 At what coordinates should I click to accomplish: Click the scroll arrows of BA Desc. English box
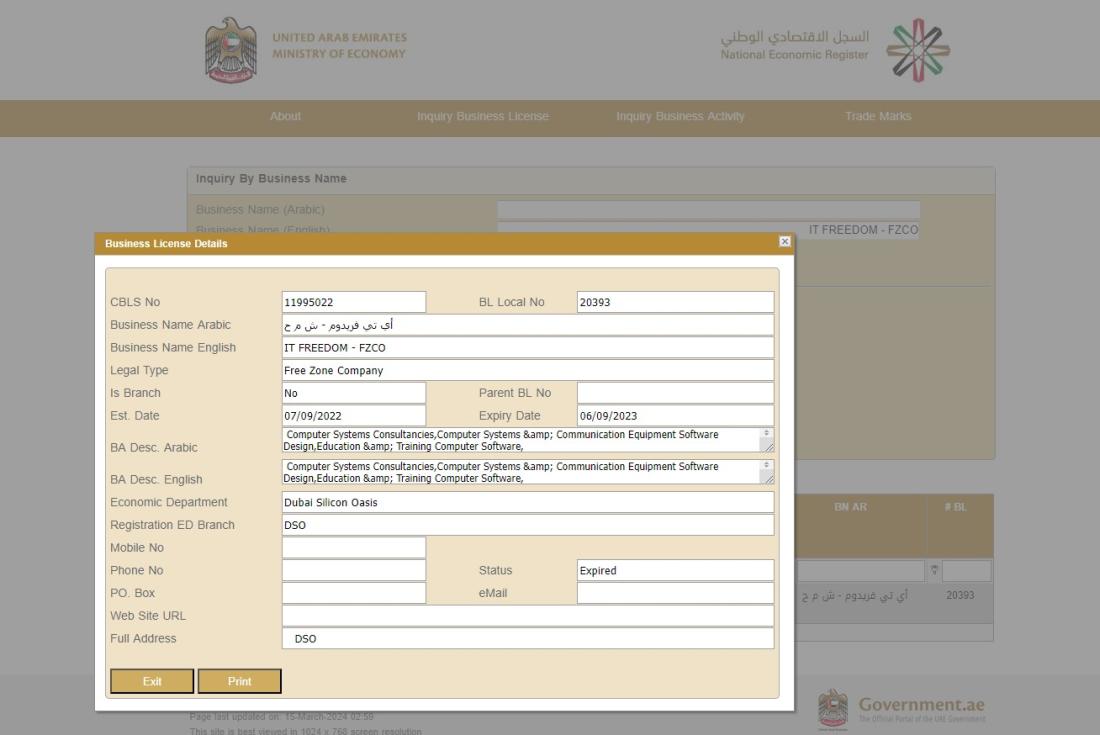coord(766,465)
